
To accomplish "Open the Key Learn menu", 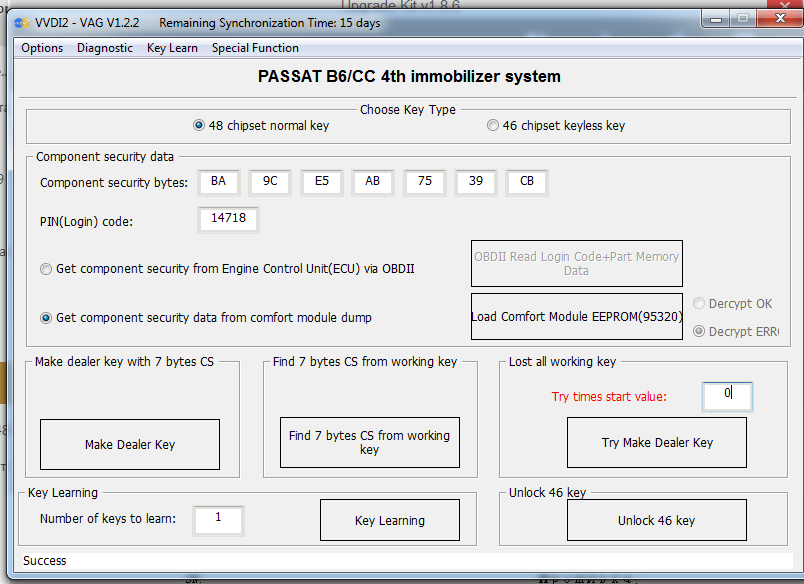I will [x=172, y=48].
